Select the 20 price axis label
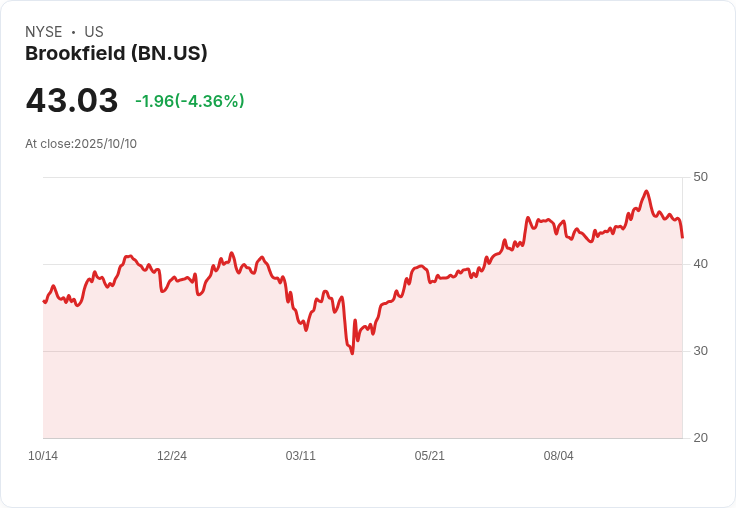 [700, 438]
